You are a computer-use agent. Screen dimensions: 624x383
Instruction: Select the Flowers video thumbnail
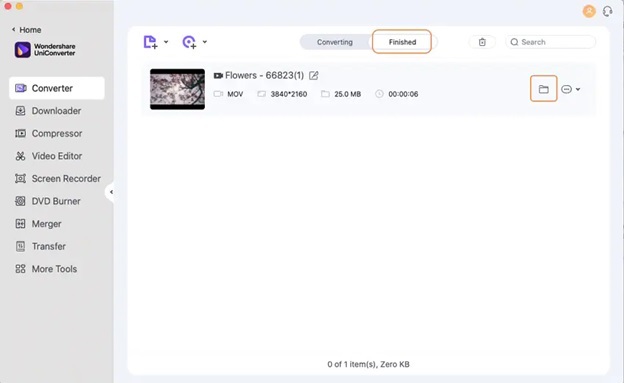tap(177, 89)
